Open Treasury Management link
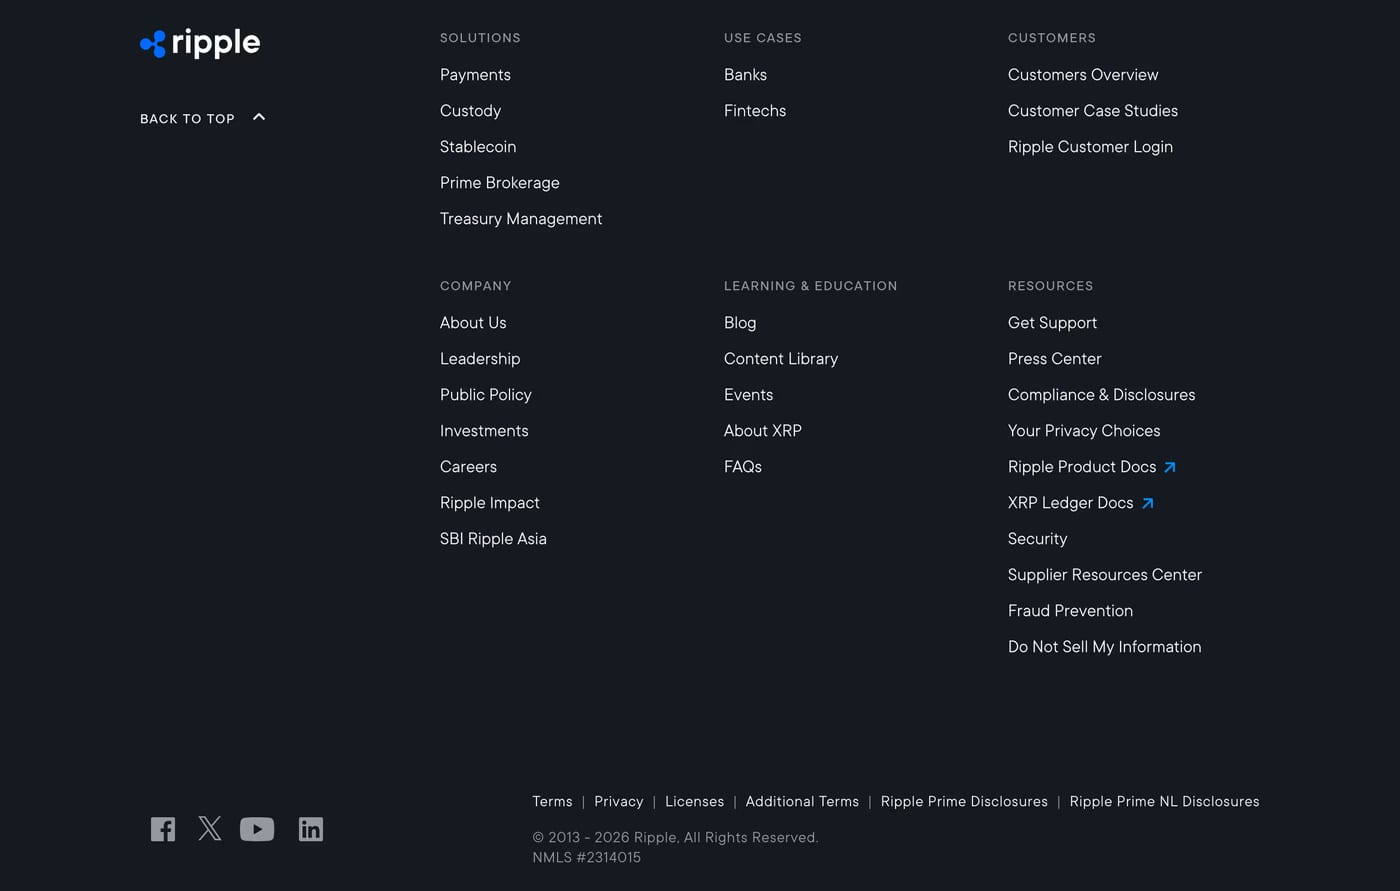This screenshot has height=891, width=1400. [x=521, y=219]
